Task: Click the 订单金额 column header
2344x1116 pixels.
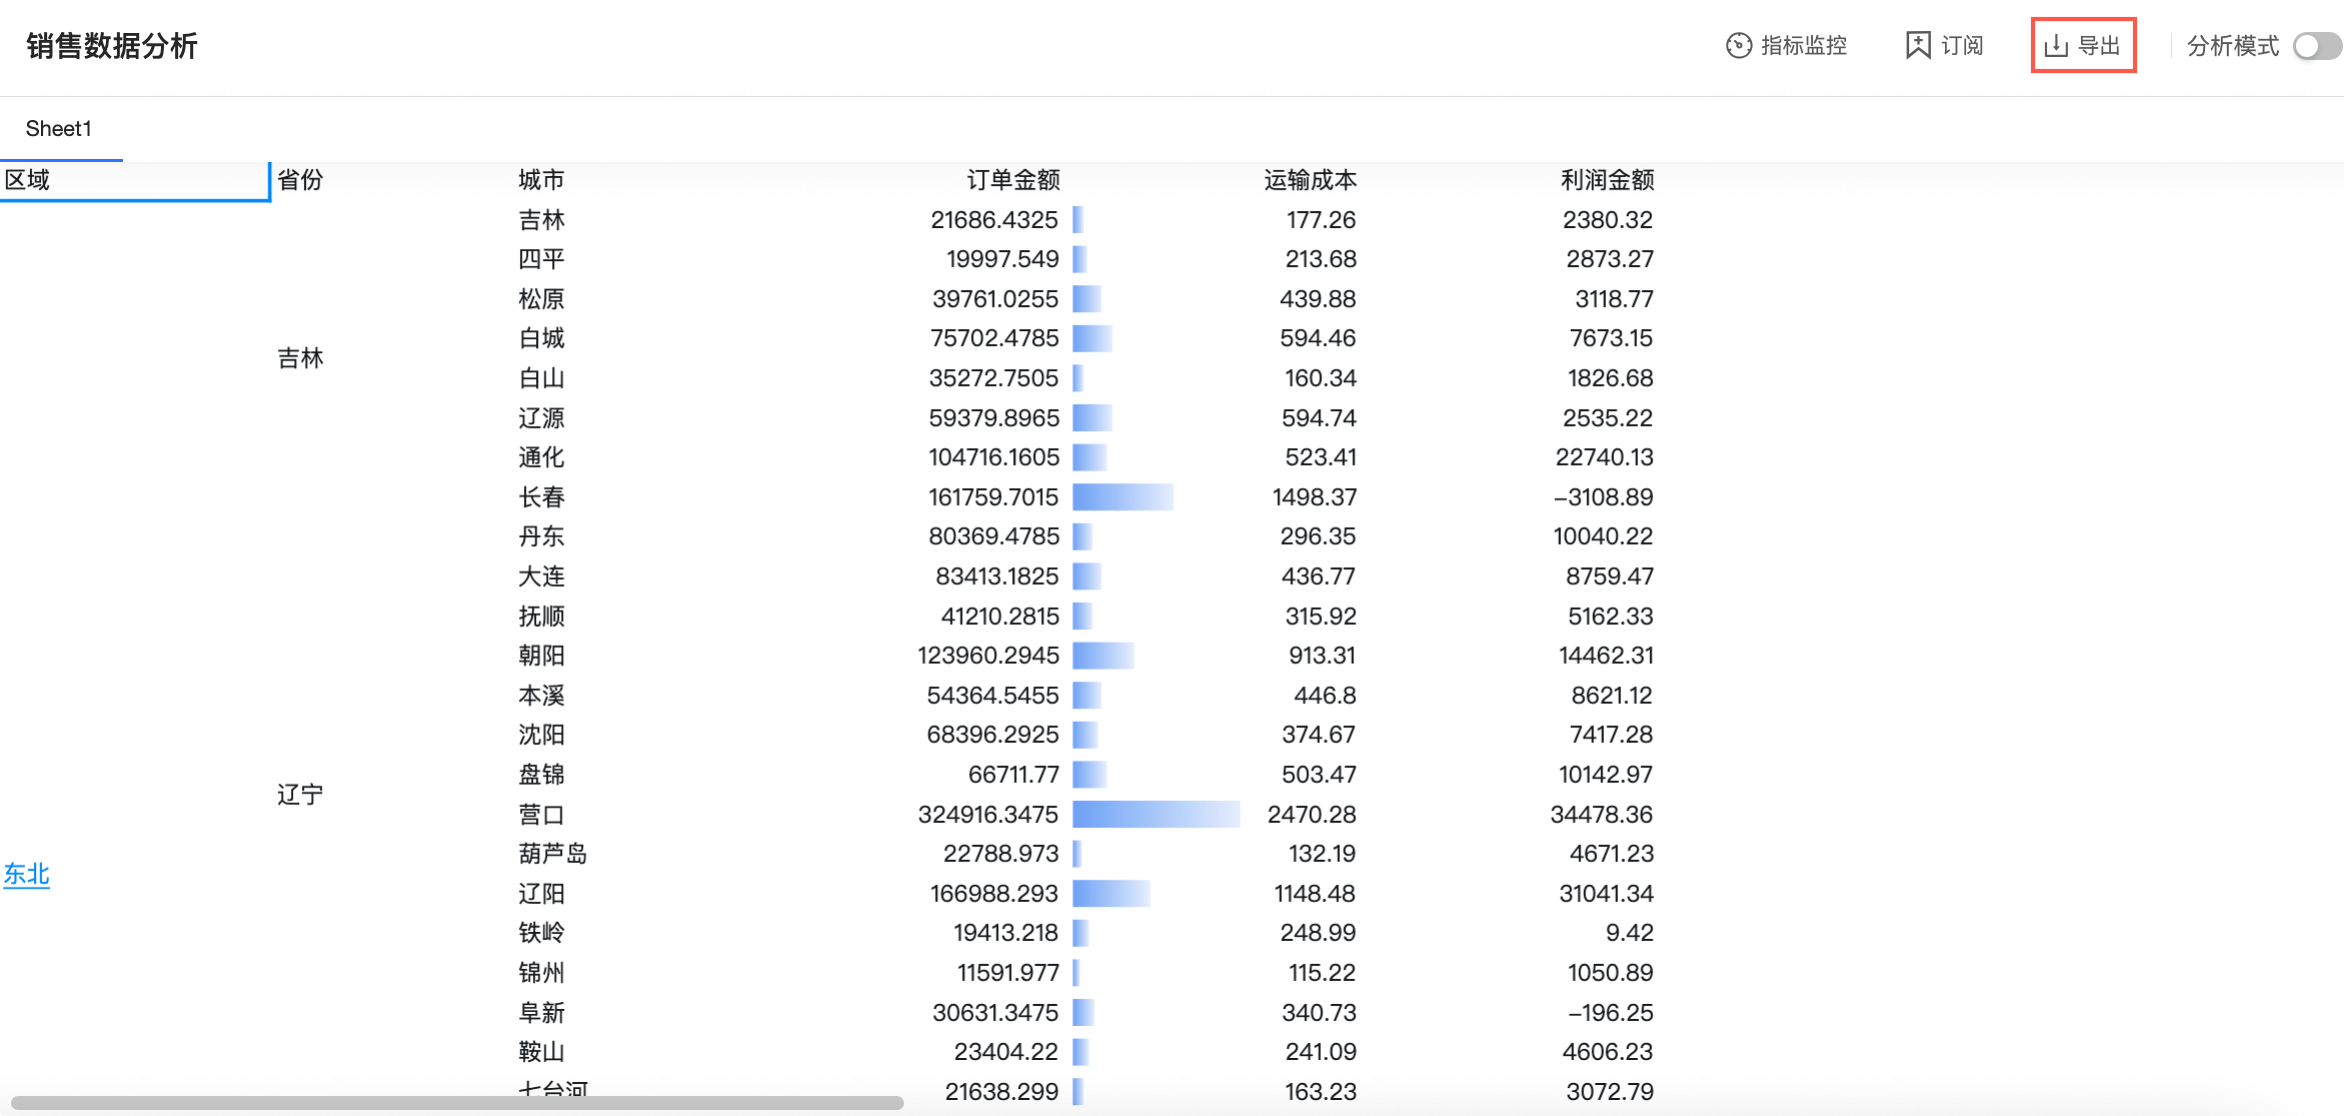Action: [1013, 180]
